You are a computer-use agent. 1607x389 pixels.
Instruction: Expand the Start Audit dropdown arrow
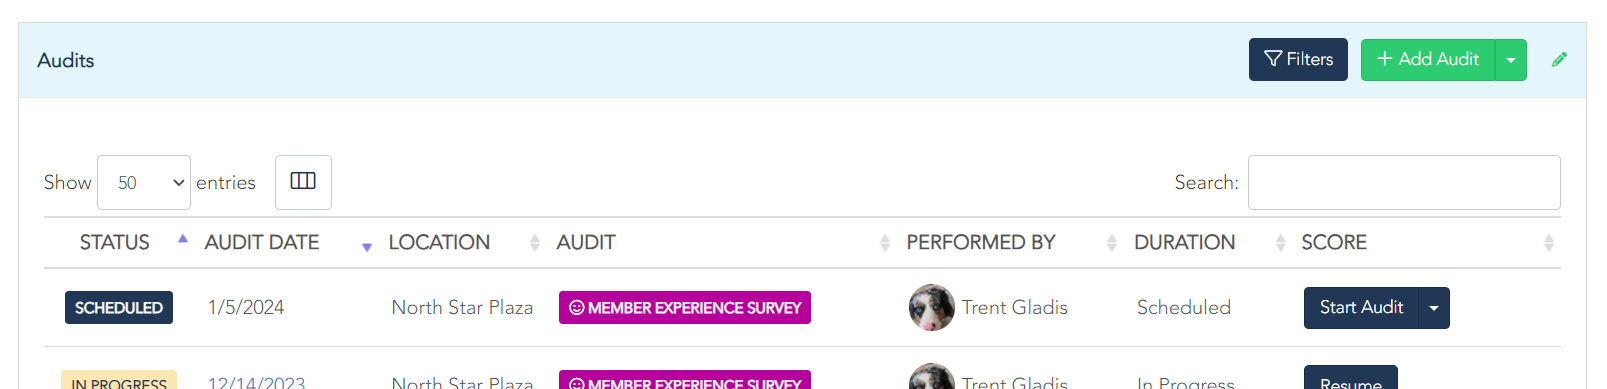pos(1434,308)
